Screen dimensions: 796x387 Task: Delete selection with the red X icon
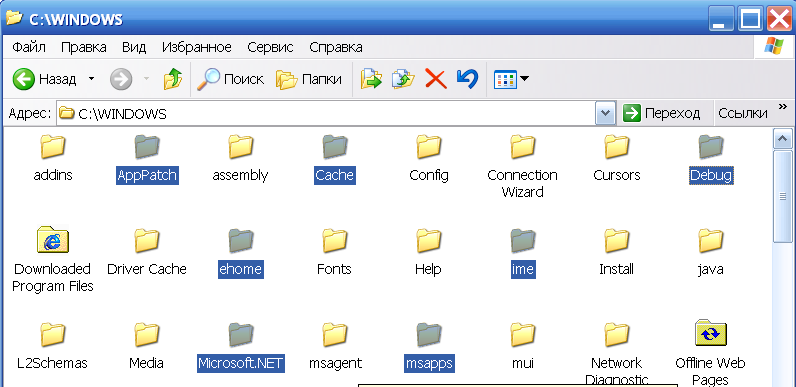pyautogui.click(x=436, y=79)
